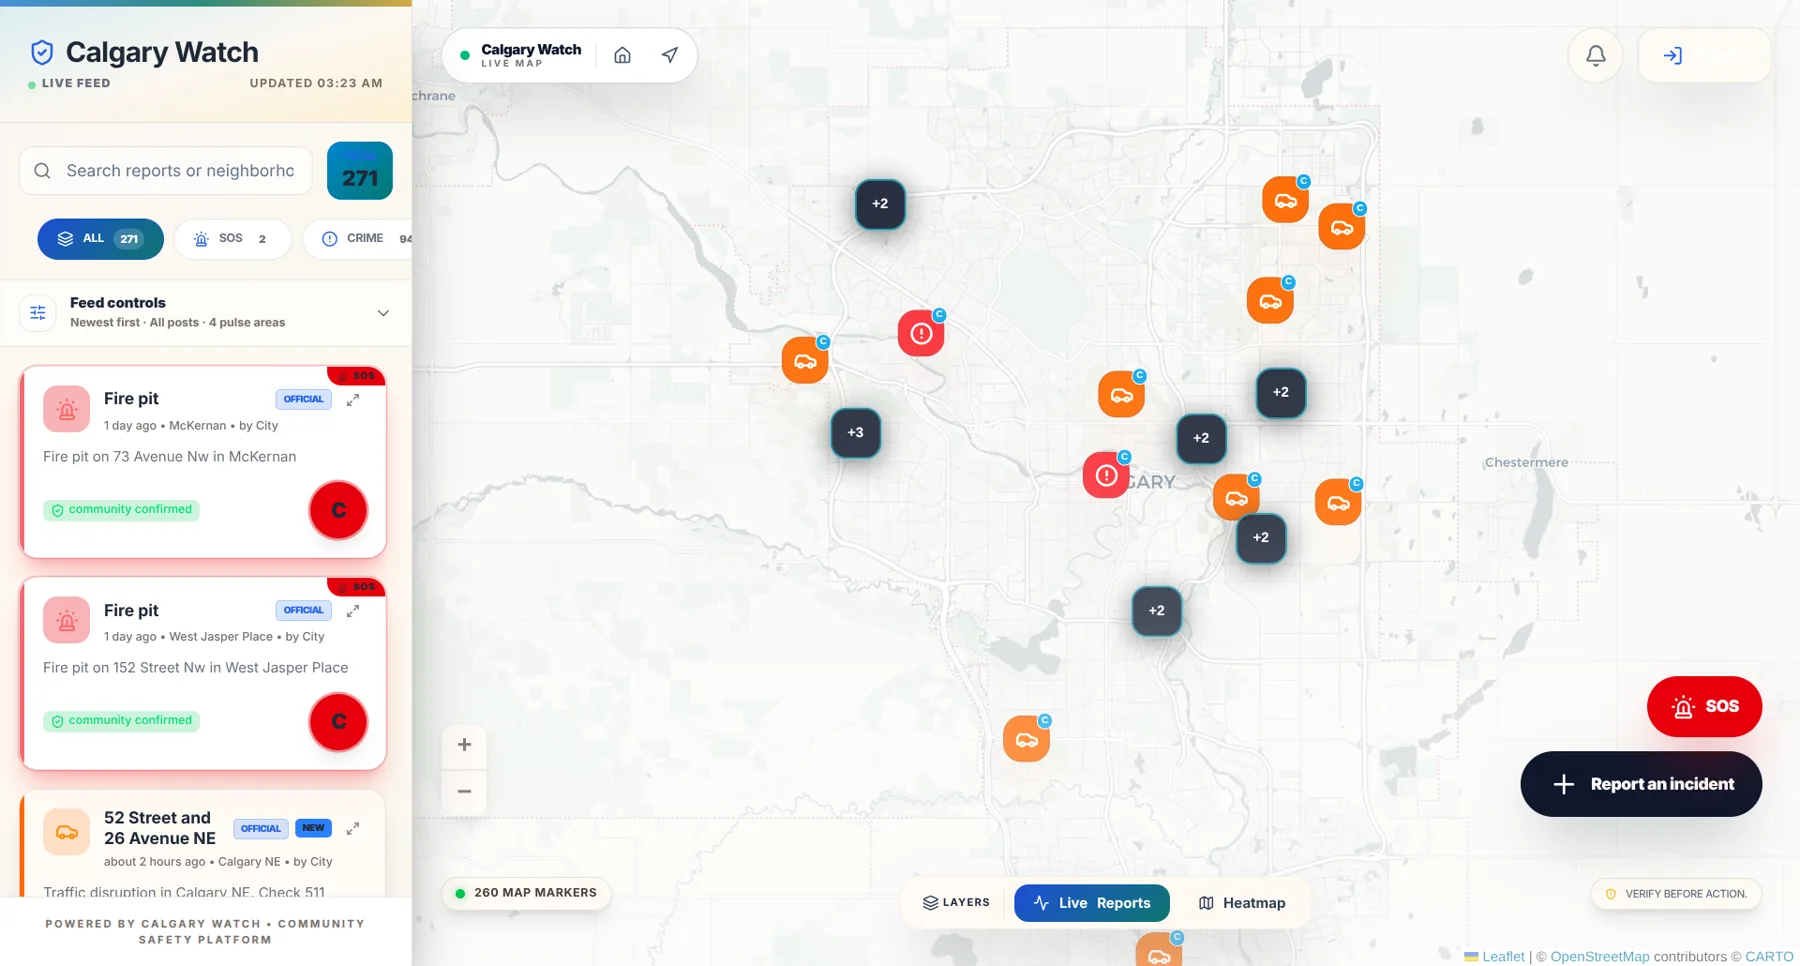Expand the McKernan Fire pit card
1800x966 pixels.
(353, 400)
